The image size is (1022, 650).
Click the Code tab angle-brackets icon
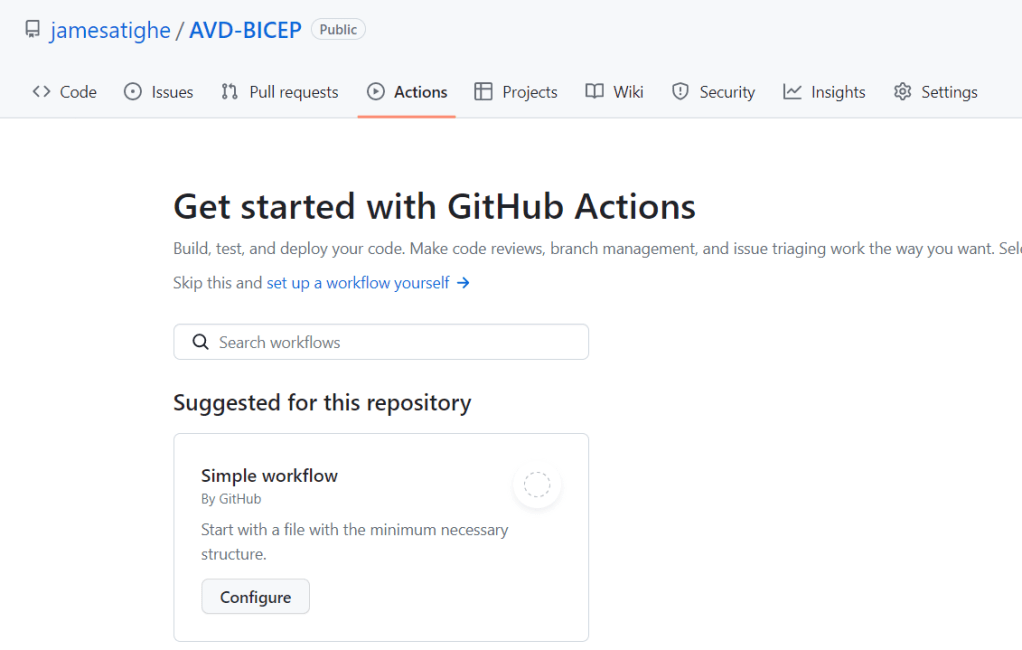click(41, 92)
